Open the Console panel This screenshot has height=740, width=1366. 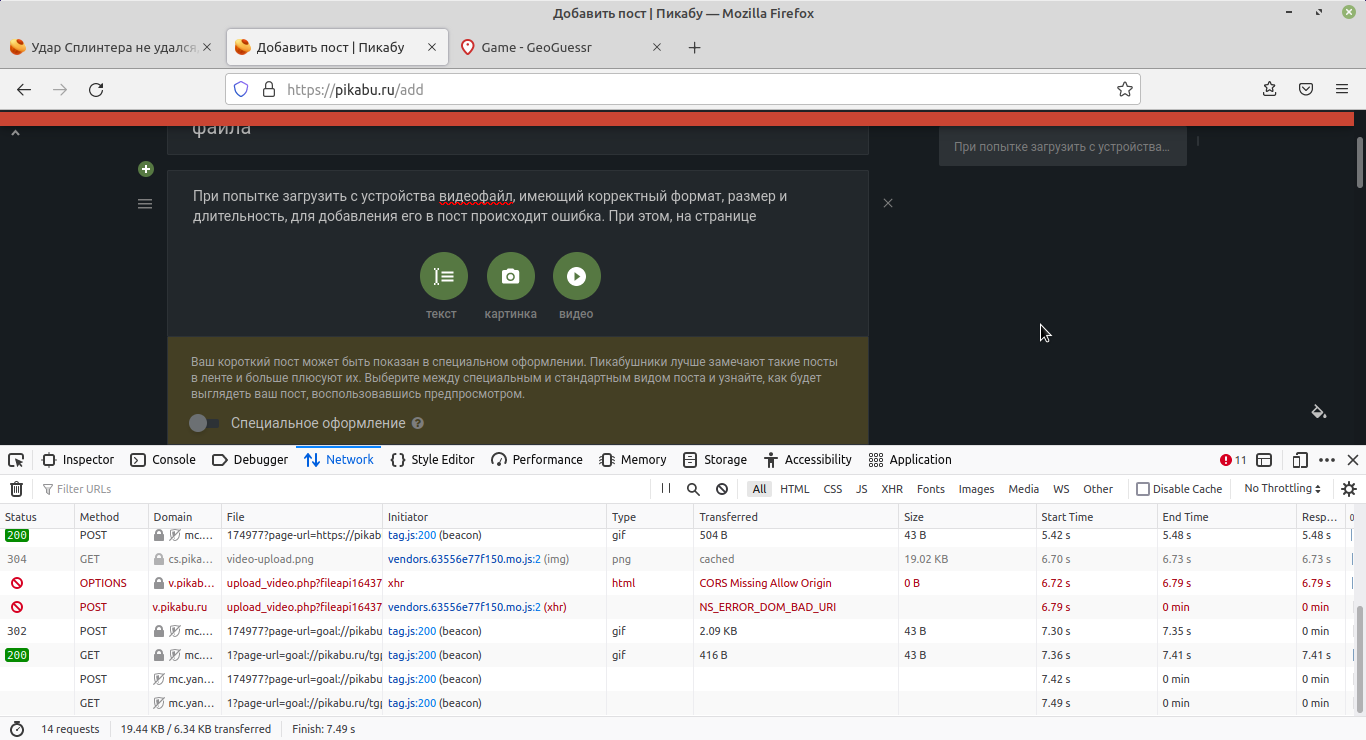(x=163, y=460)
